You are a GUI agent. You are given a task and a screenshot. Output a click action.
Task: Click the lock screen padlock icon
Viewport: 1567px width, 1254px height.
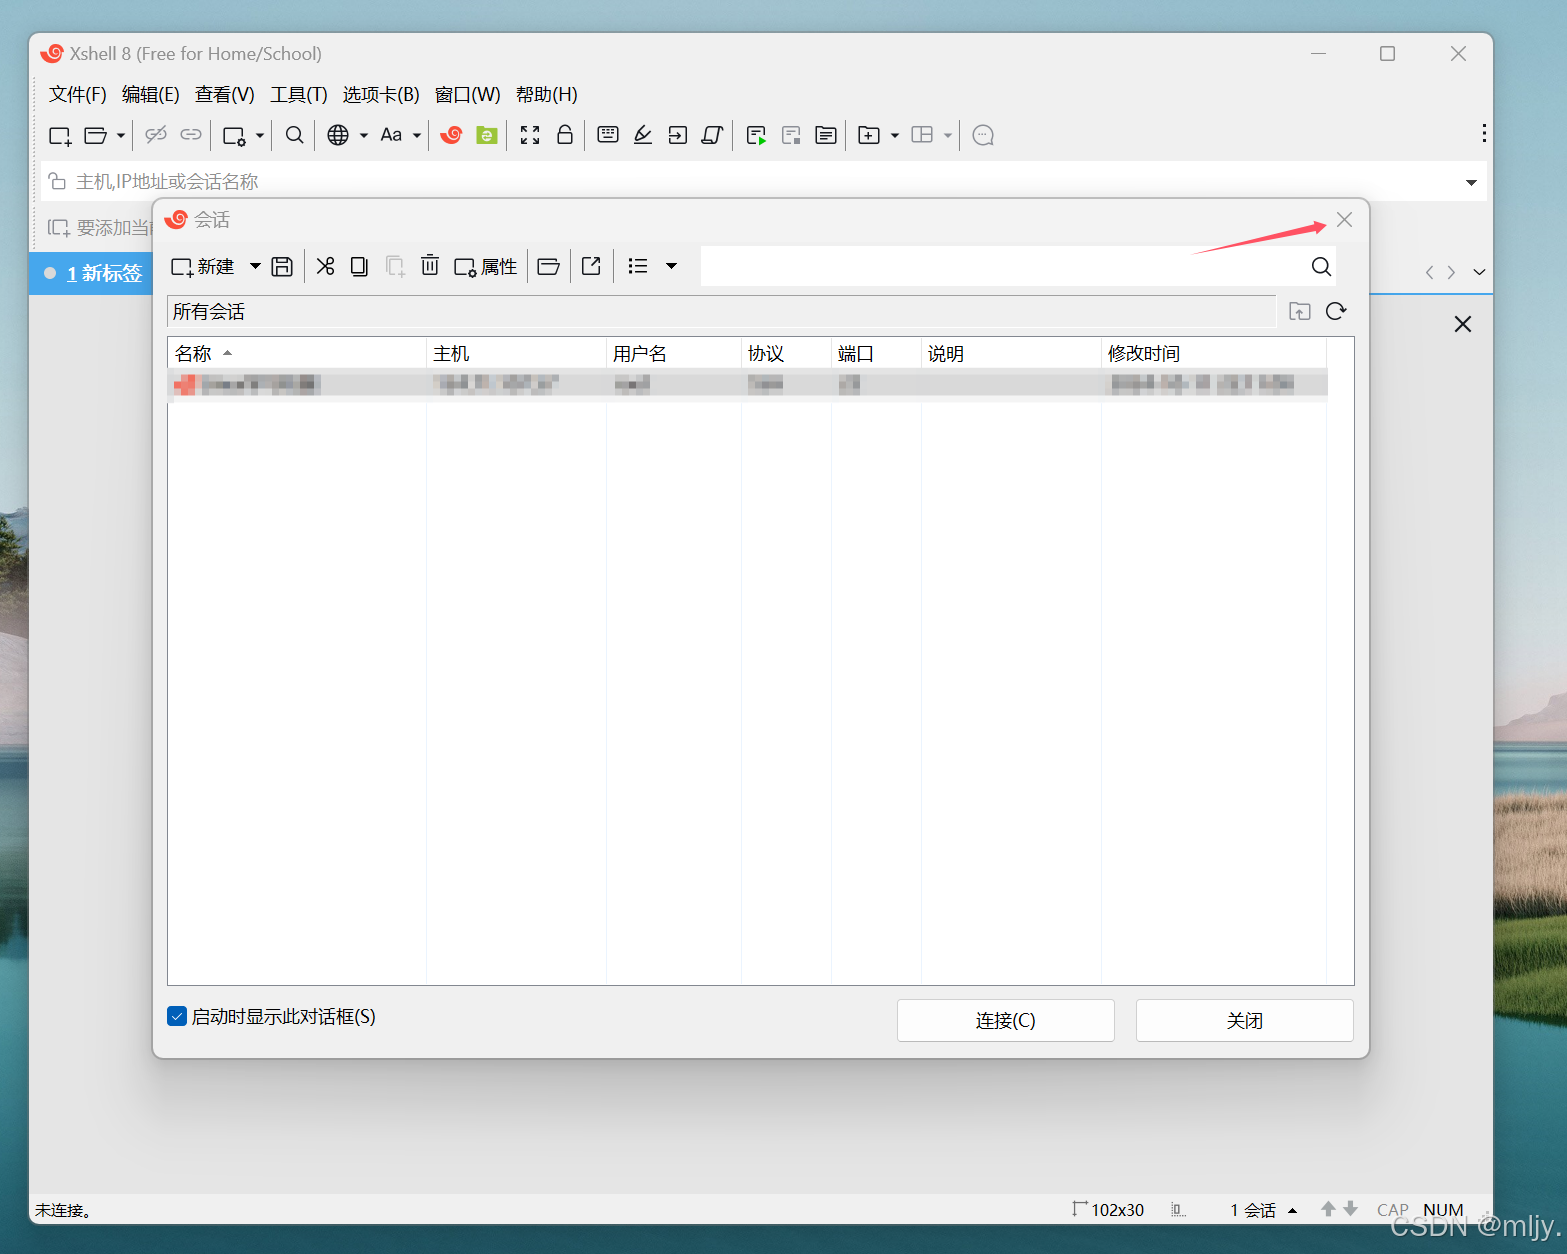tap(565, 135)
